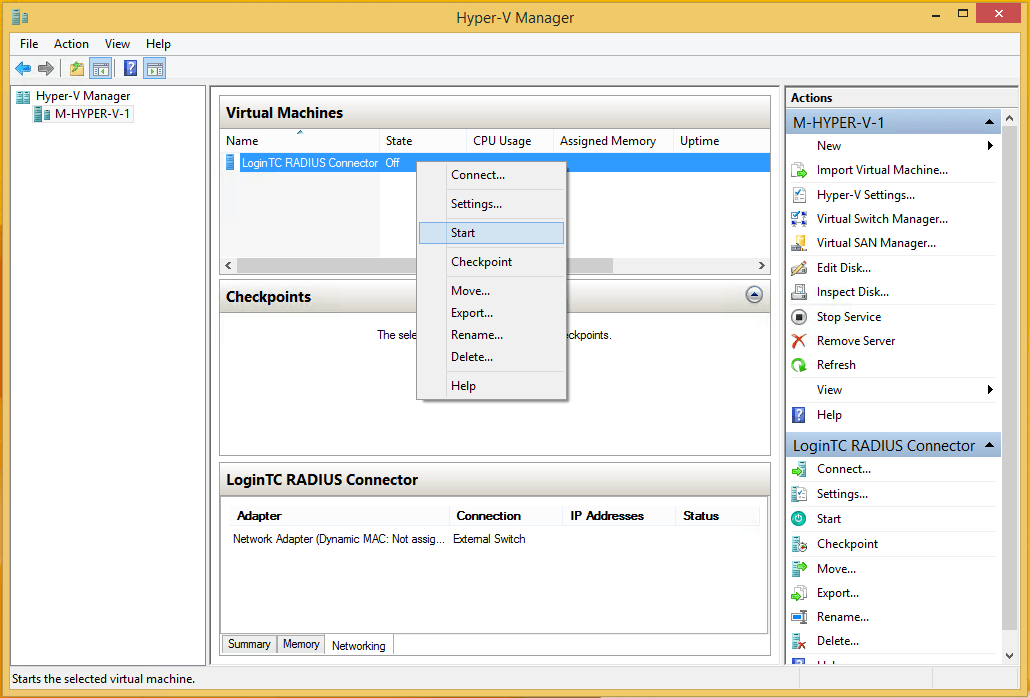Click the Edit Disk pencil icon
This screenshot has height=698, width=1030.
(799, 268)
